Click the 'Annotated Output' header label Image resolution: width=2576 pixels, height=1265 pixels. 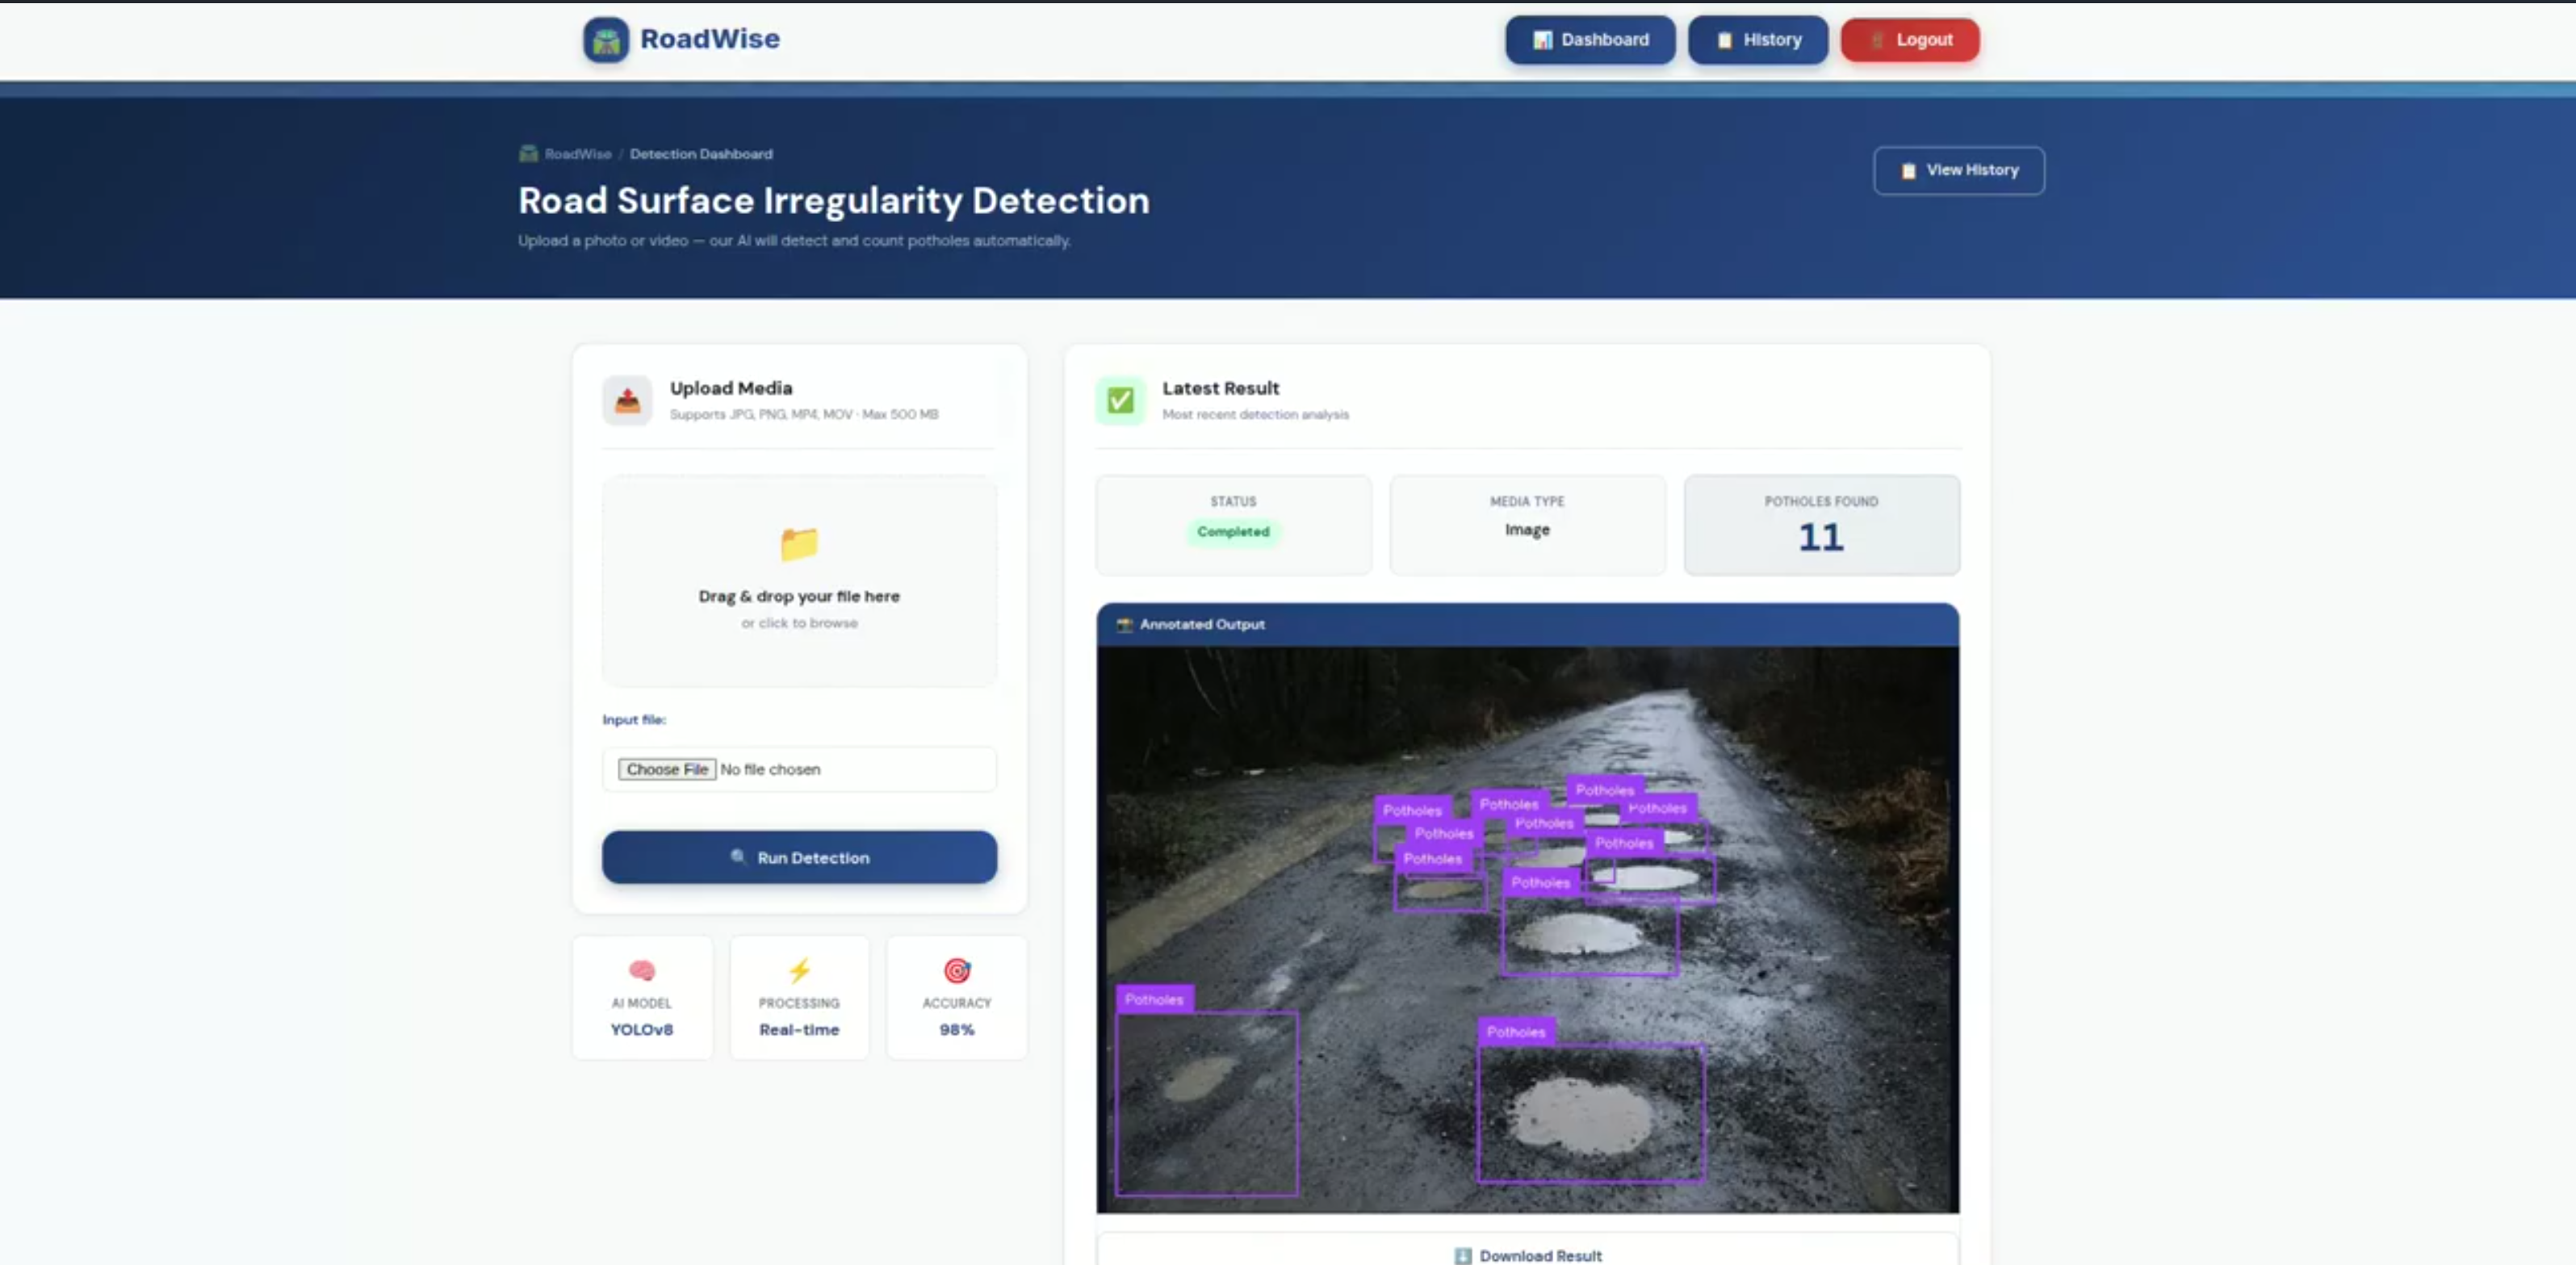click(1202, 624)
